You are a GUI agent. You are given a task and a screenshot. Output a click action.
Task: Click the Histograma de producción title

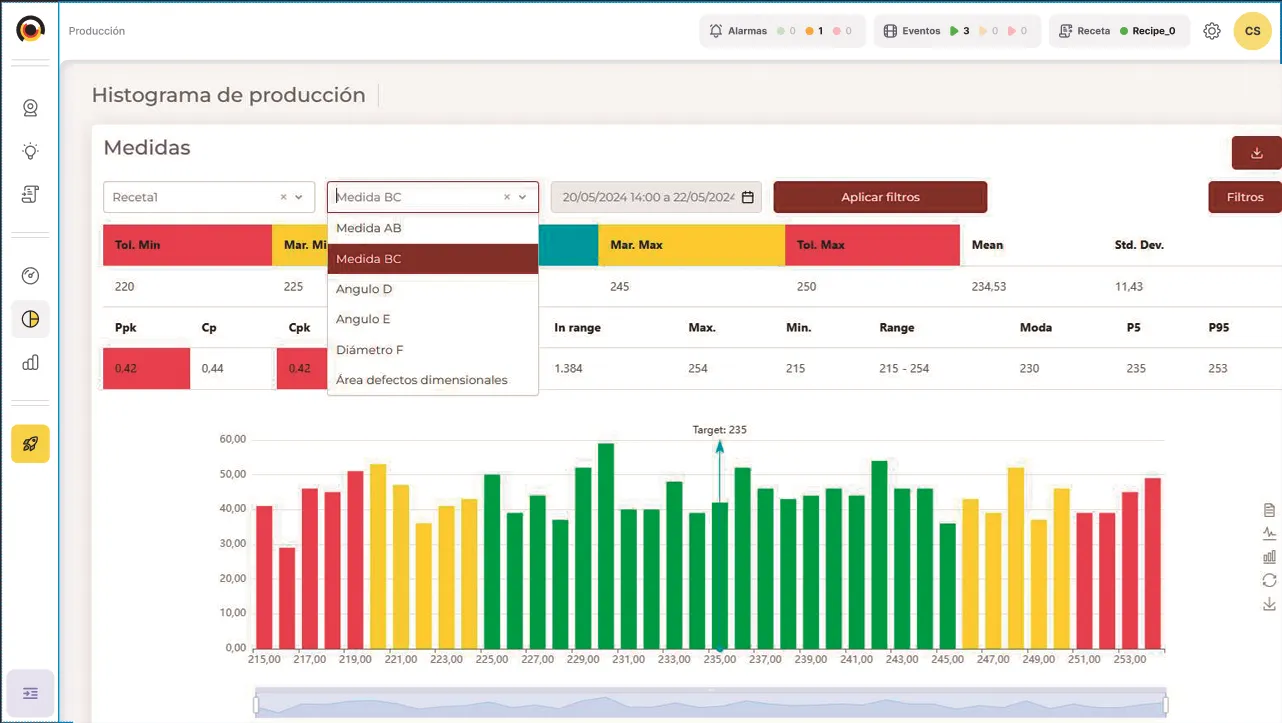pyautogui.click(x=228, y=95)
